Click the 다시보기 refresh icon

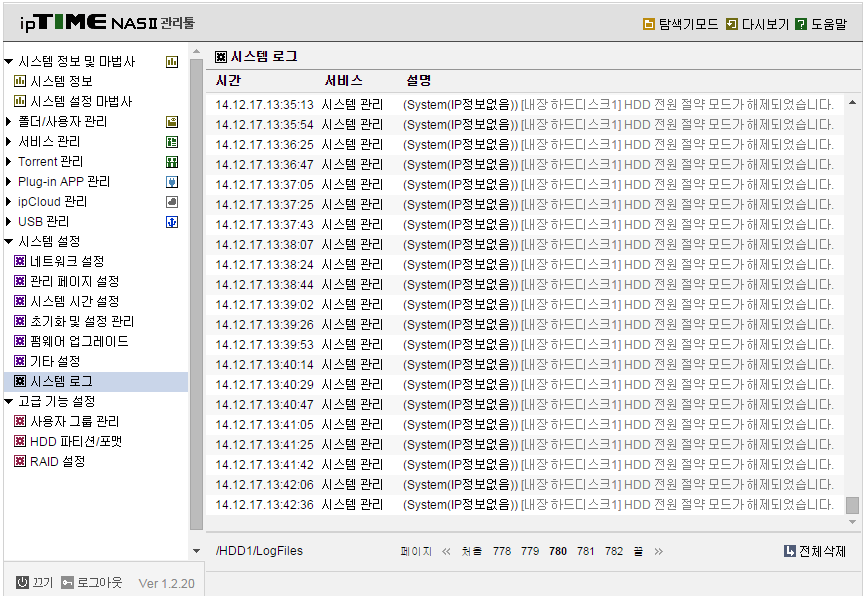tap(731, 24)
